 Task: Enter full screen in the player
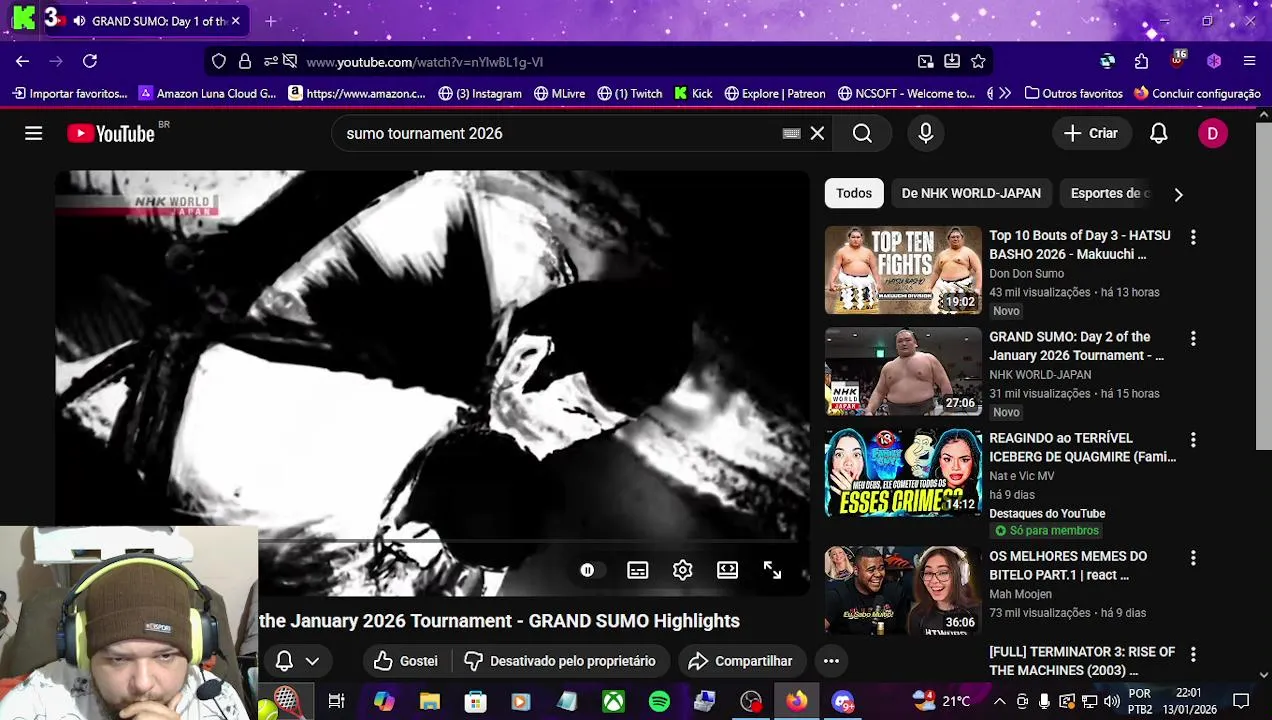[x=772, y=570]
